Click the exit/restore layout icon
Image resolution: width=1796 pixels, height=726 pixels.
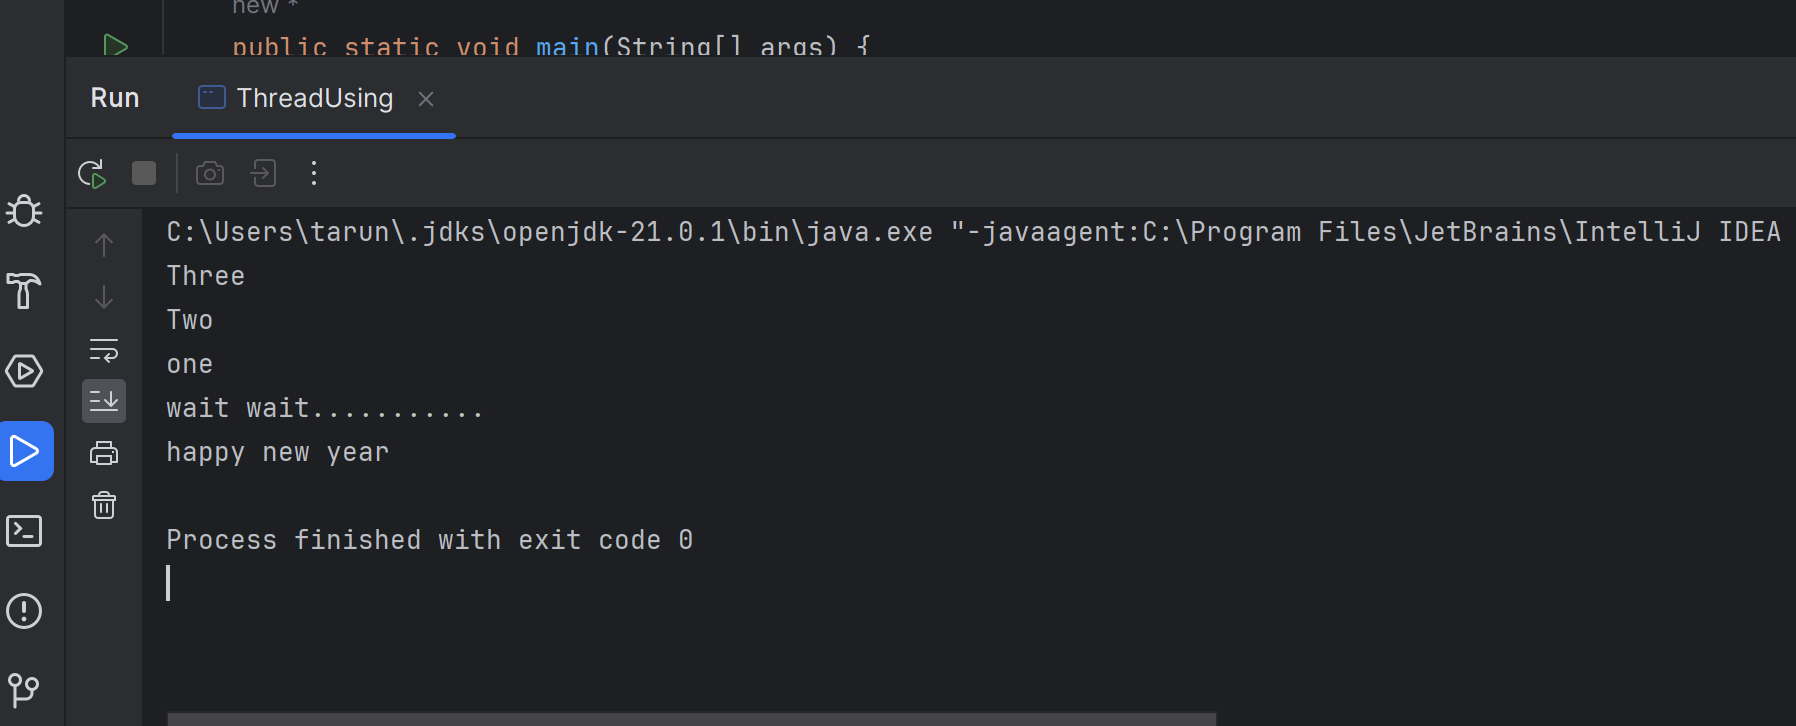(x=263, y=174)
